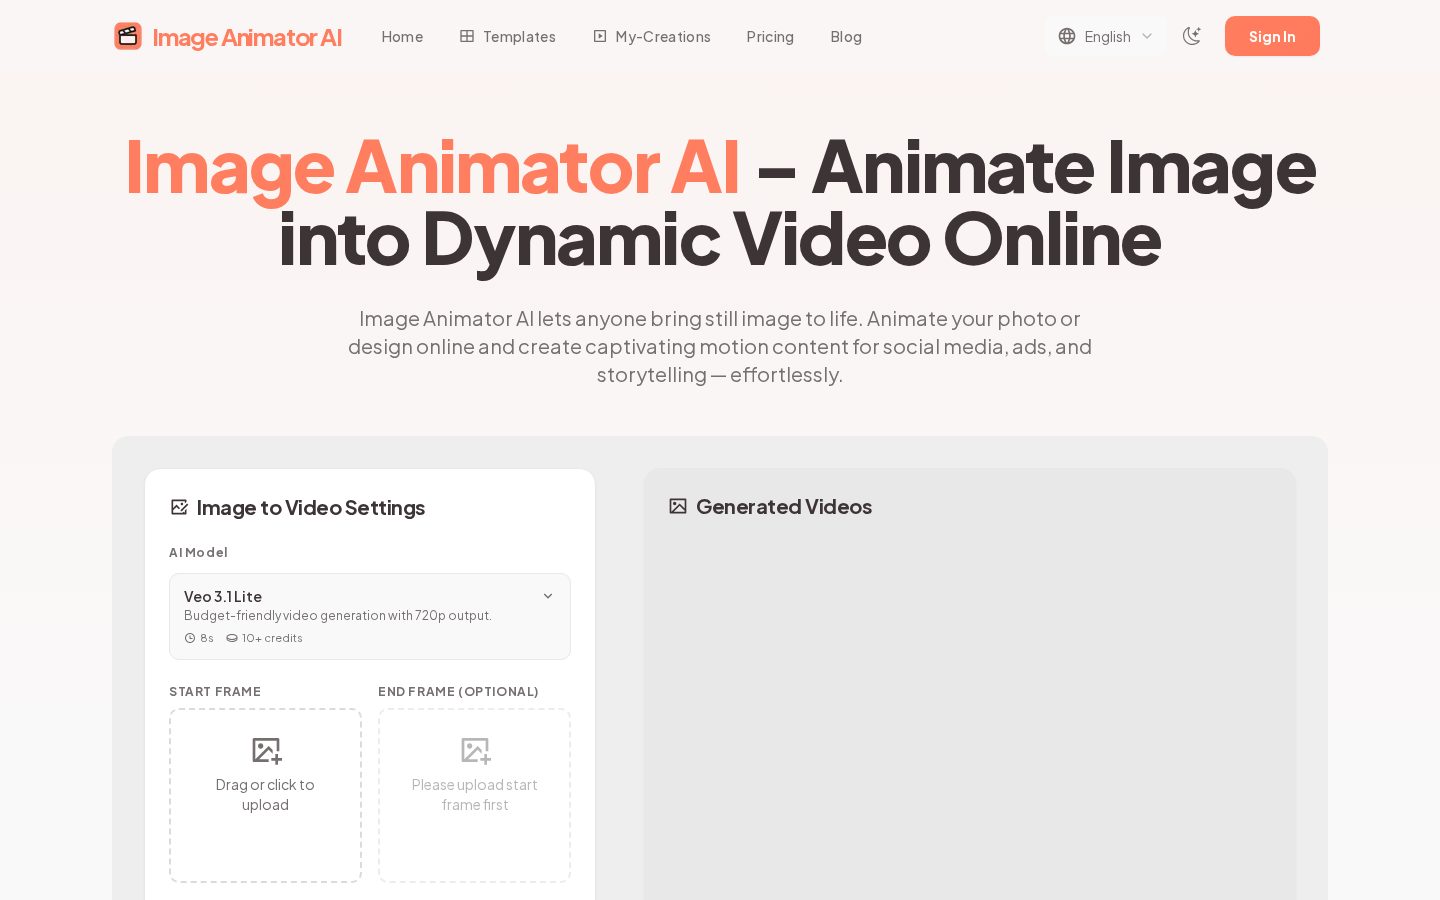The width and height of the screenshot is (1440, 900).
Task: Expand language selector chevron
Action: [1147, 36]
